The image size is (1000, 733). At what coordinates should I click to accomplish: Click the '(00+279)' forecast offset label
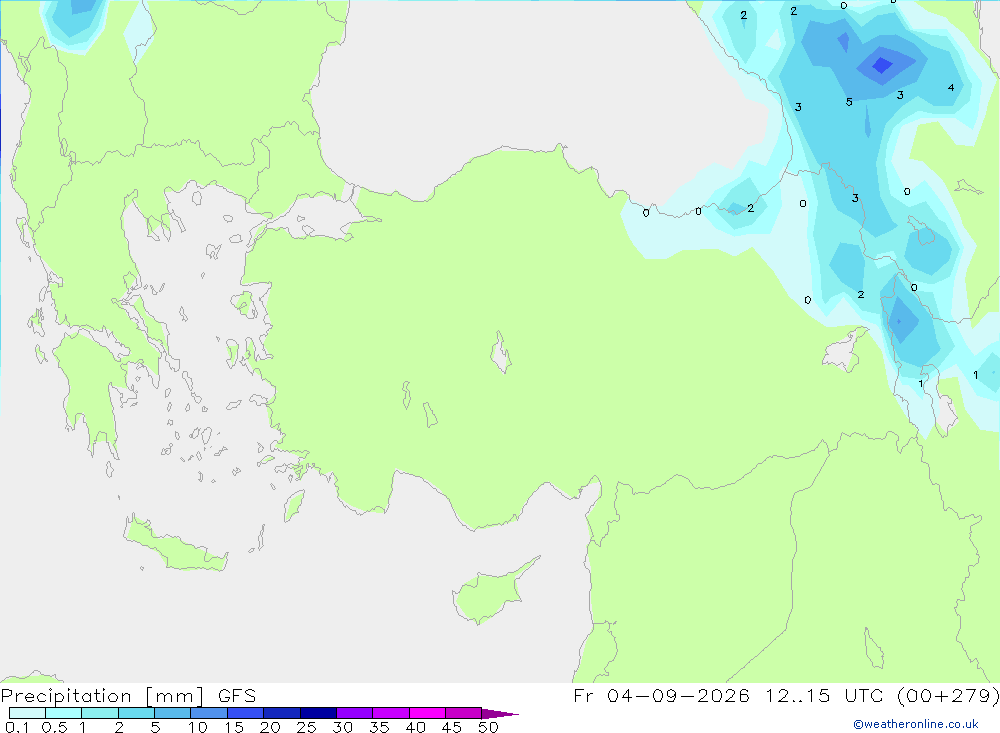tap(948, 695)
